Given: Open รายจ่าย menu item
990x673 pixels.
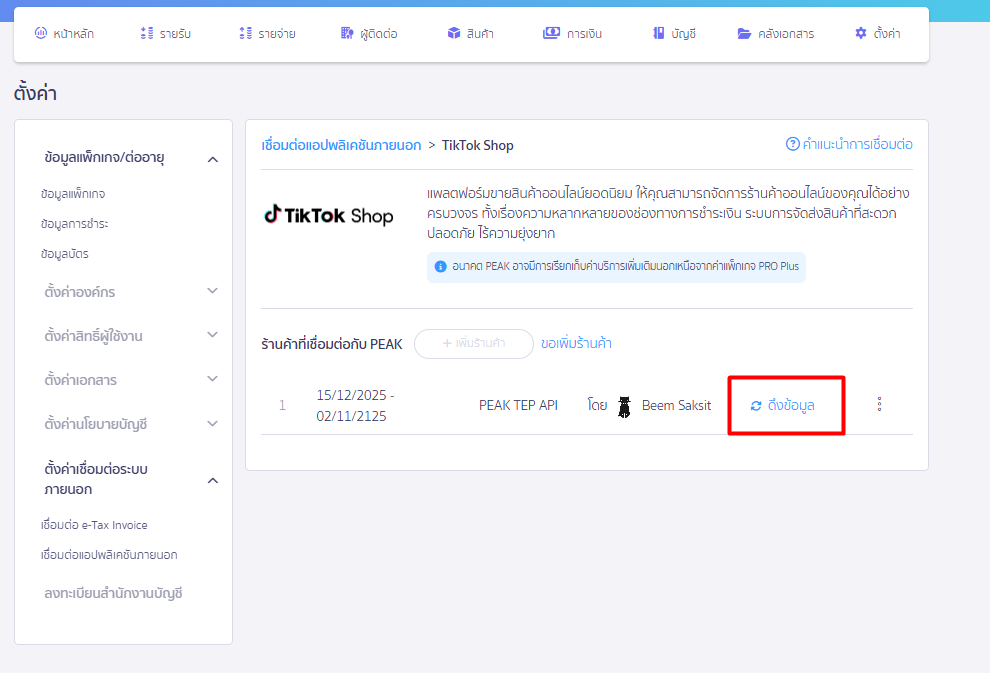Looking at the screenshot, I should pyautogui.click(x=268, y=33).
